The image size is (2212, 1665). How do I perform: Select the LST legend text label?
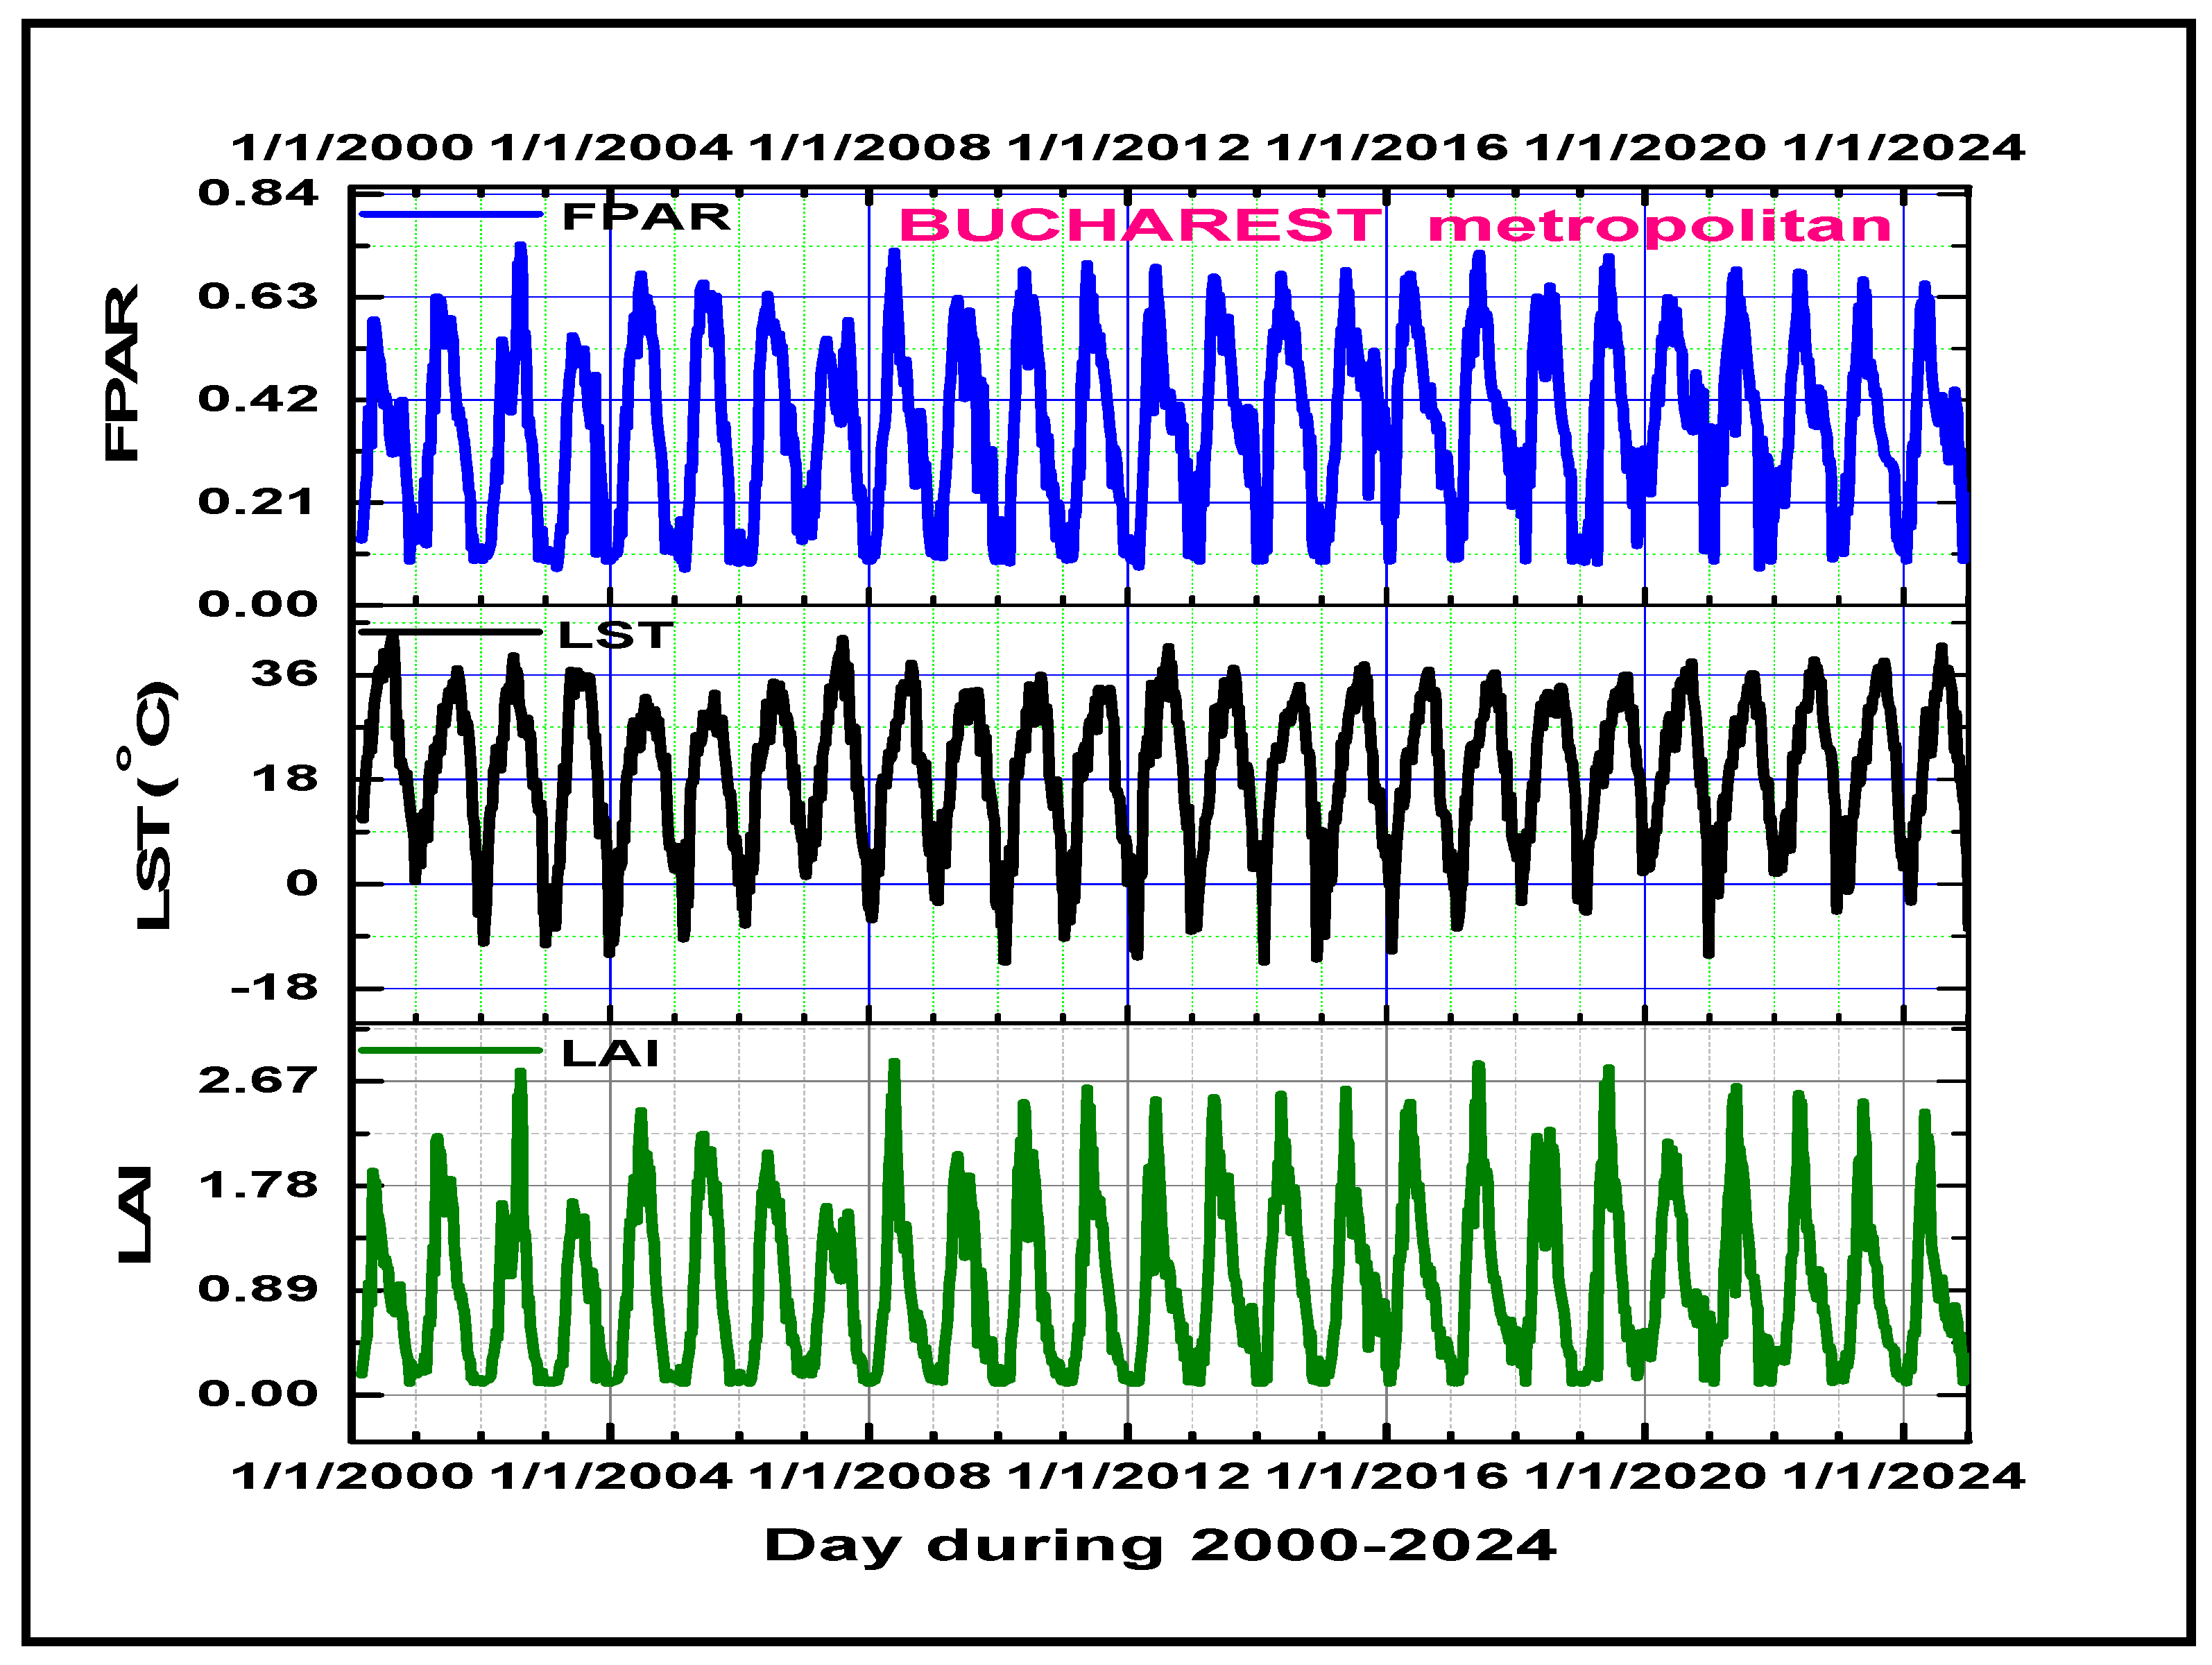coord(615,635)
